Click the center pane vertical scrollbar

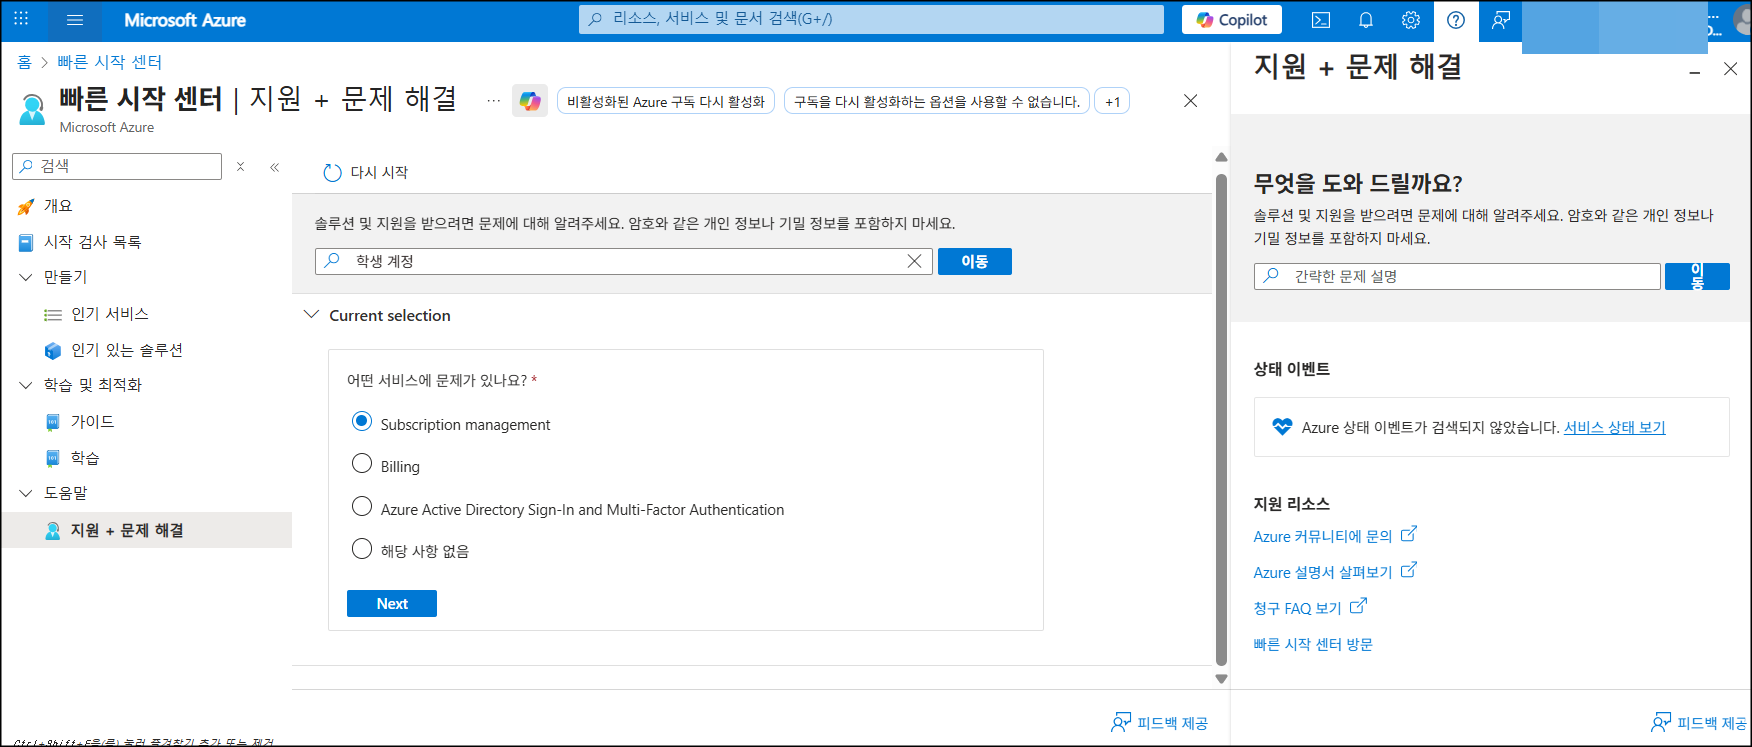tap(1221, 420)
